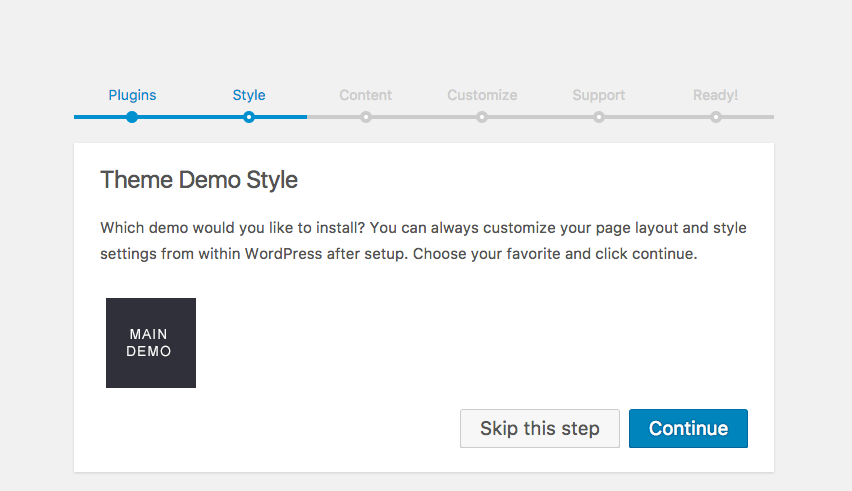This screenshot has height=491, width=852.
Task: Click the gray progress bar between Support and Ready!
Action: (657, 117)
